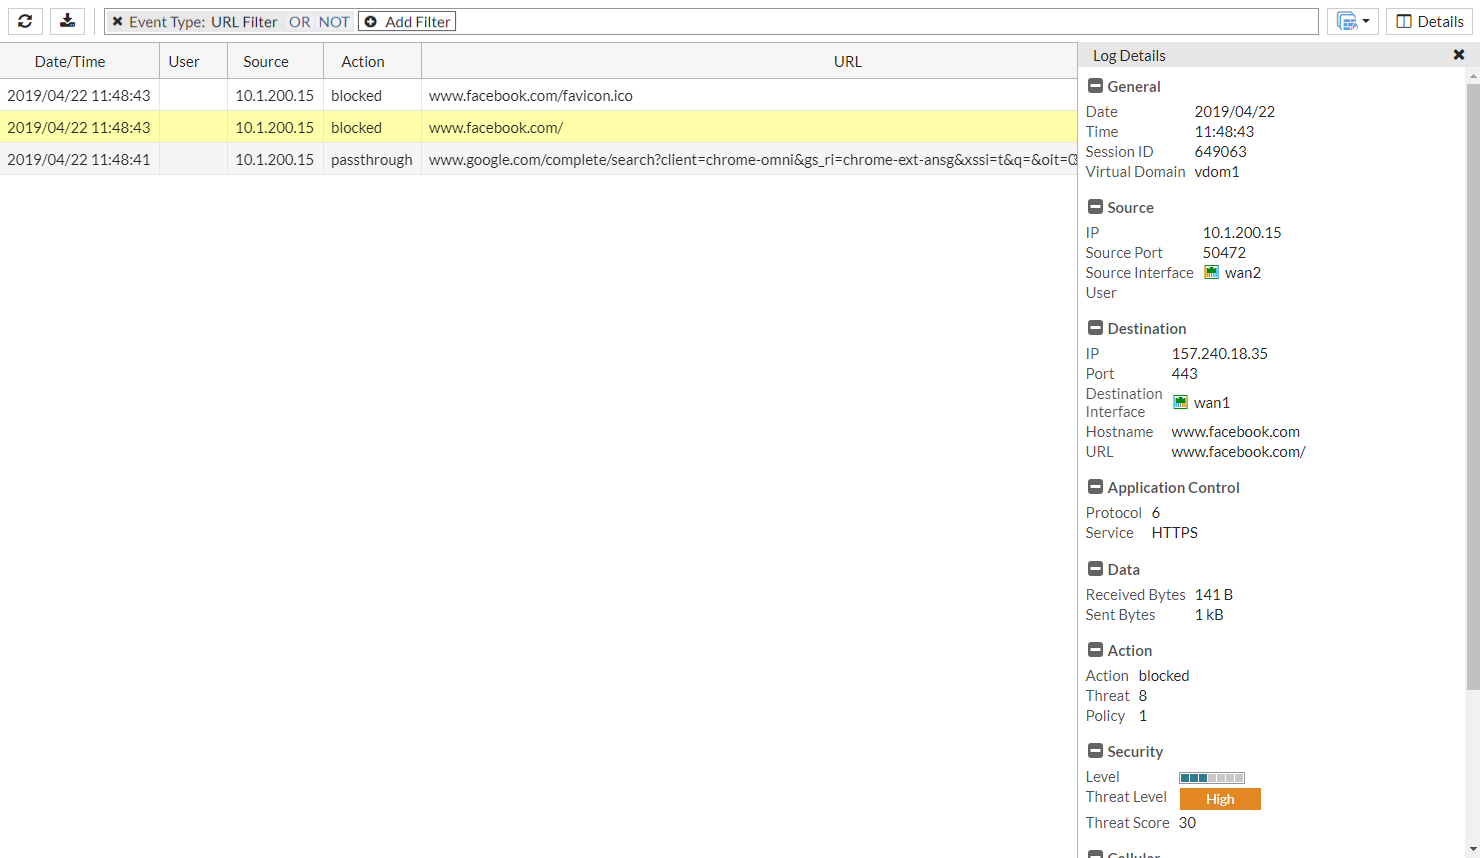The image size is (1480, 858).
Task: Toggle the Details panel visibility
Action: (x=1429, y=21)
